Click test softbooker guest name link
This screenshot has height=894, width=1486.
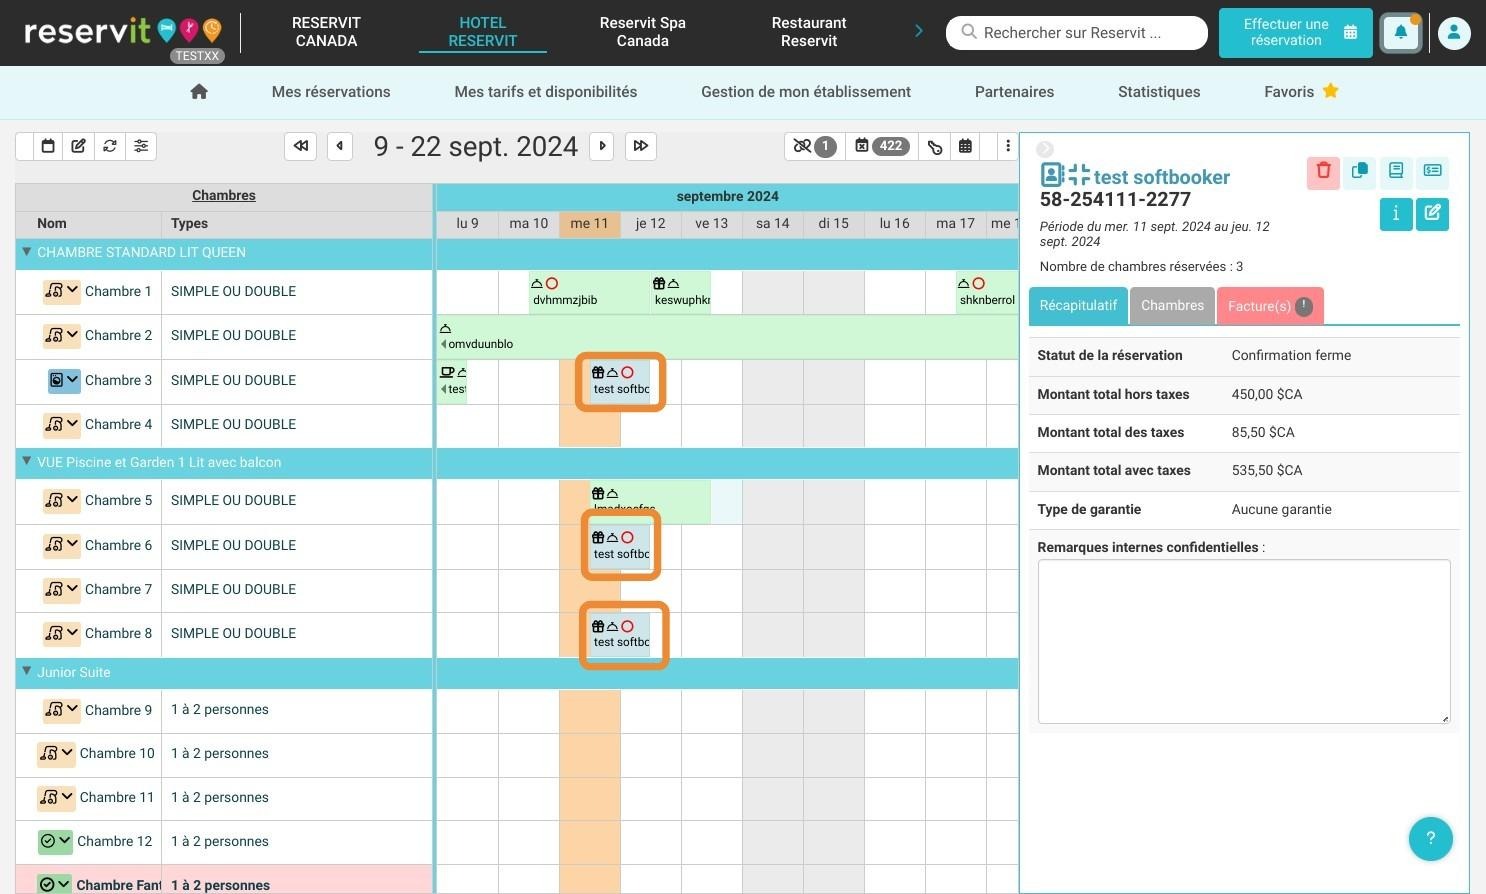click(x=1161, y=177)
